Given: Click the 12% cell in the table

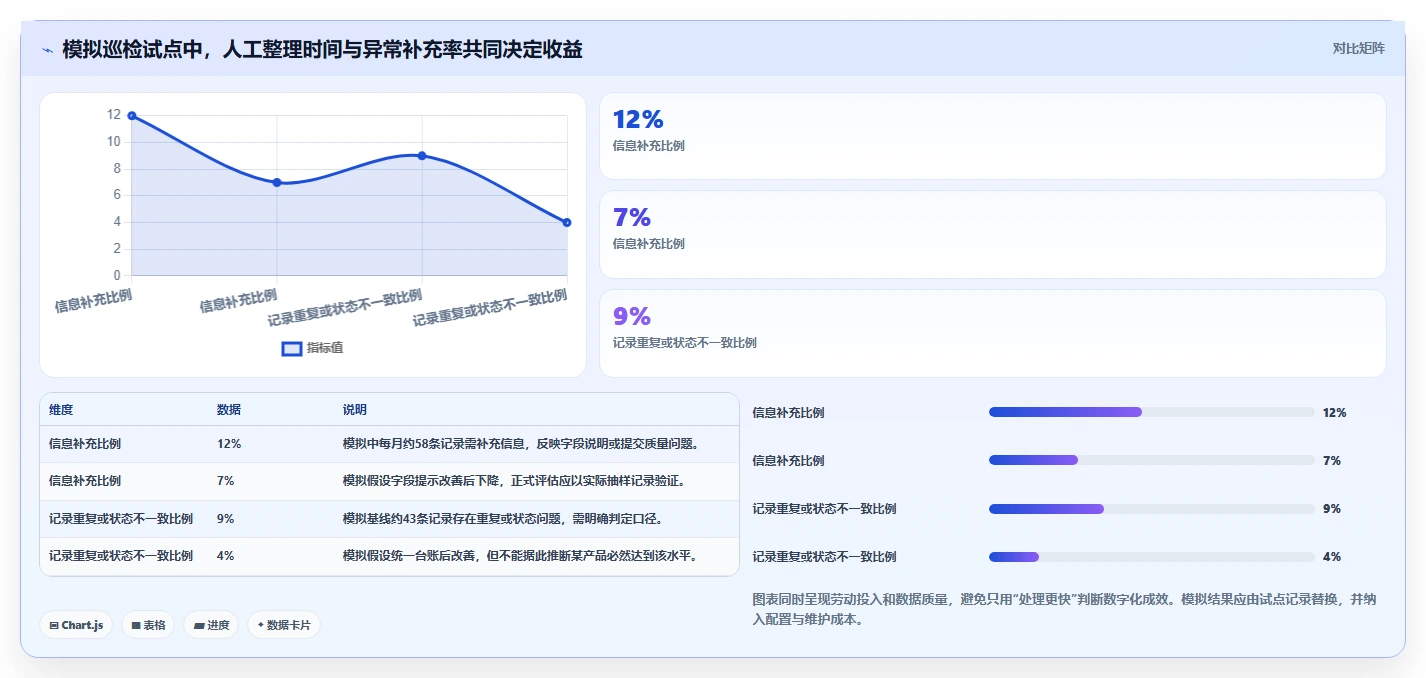Looking at the screenshot, I should (229, 444).
